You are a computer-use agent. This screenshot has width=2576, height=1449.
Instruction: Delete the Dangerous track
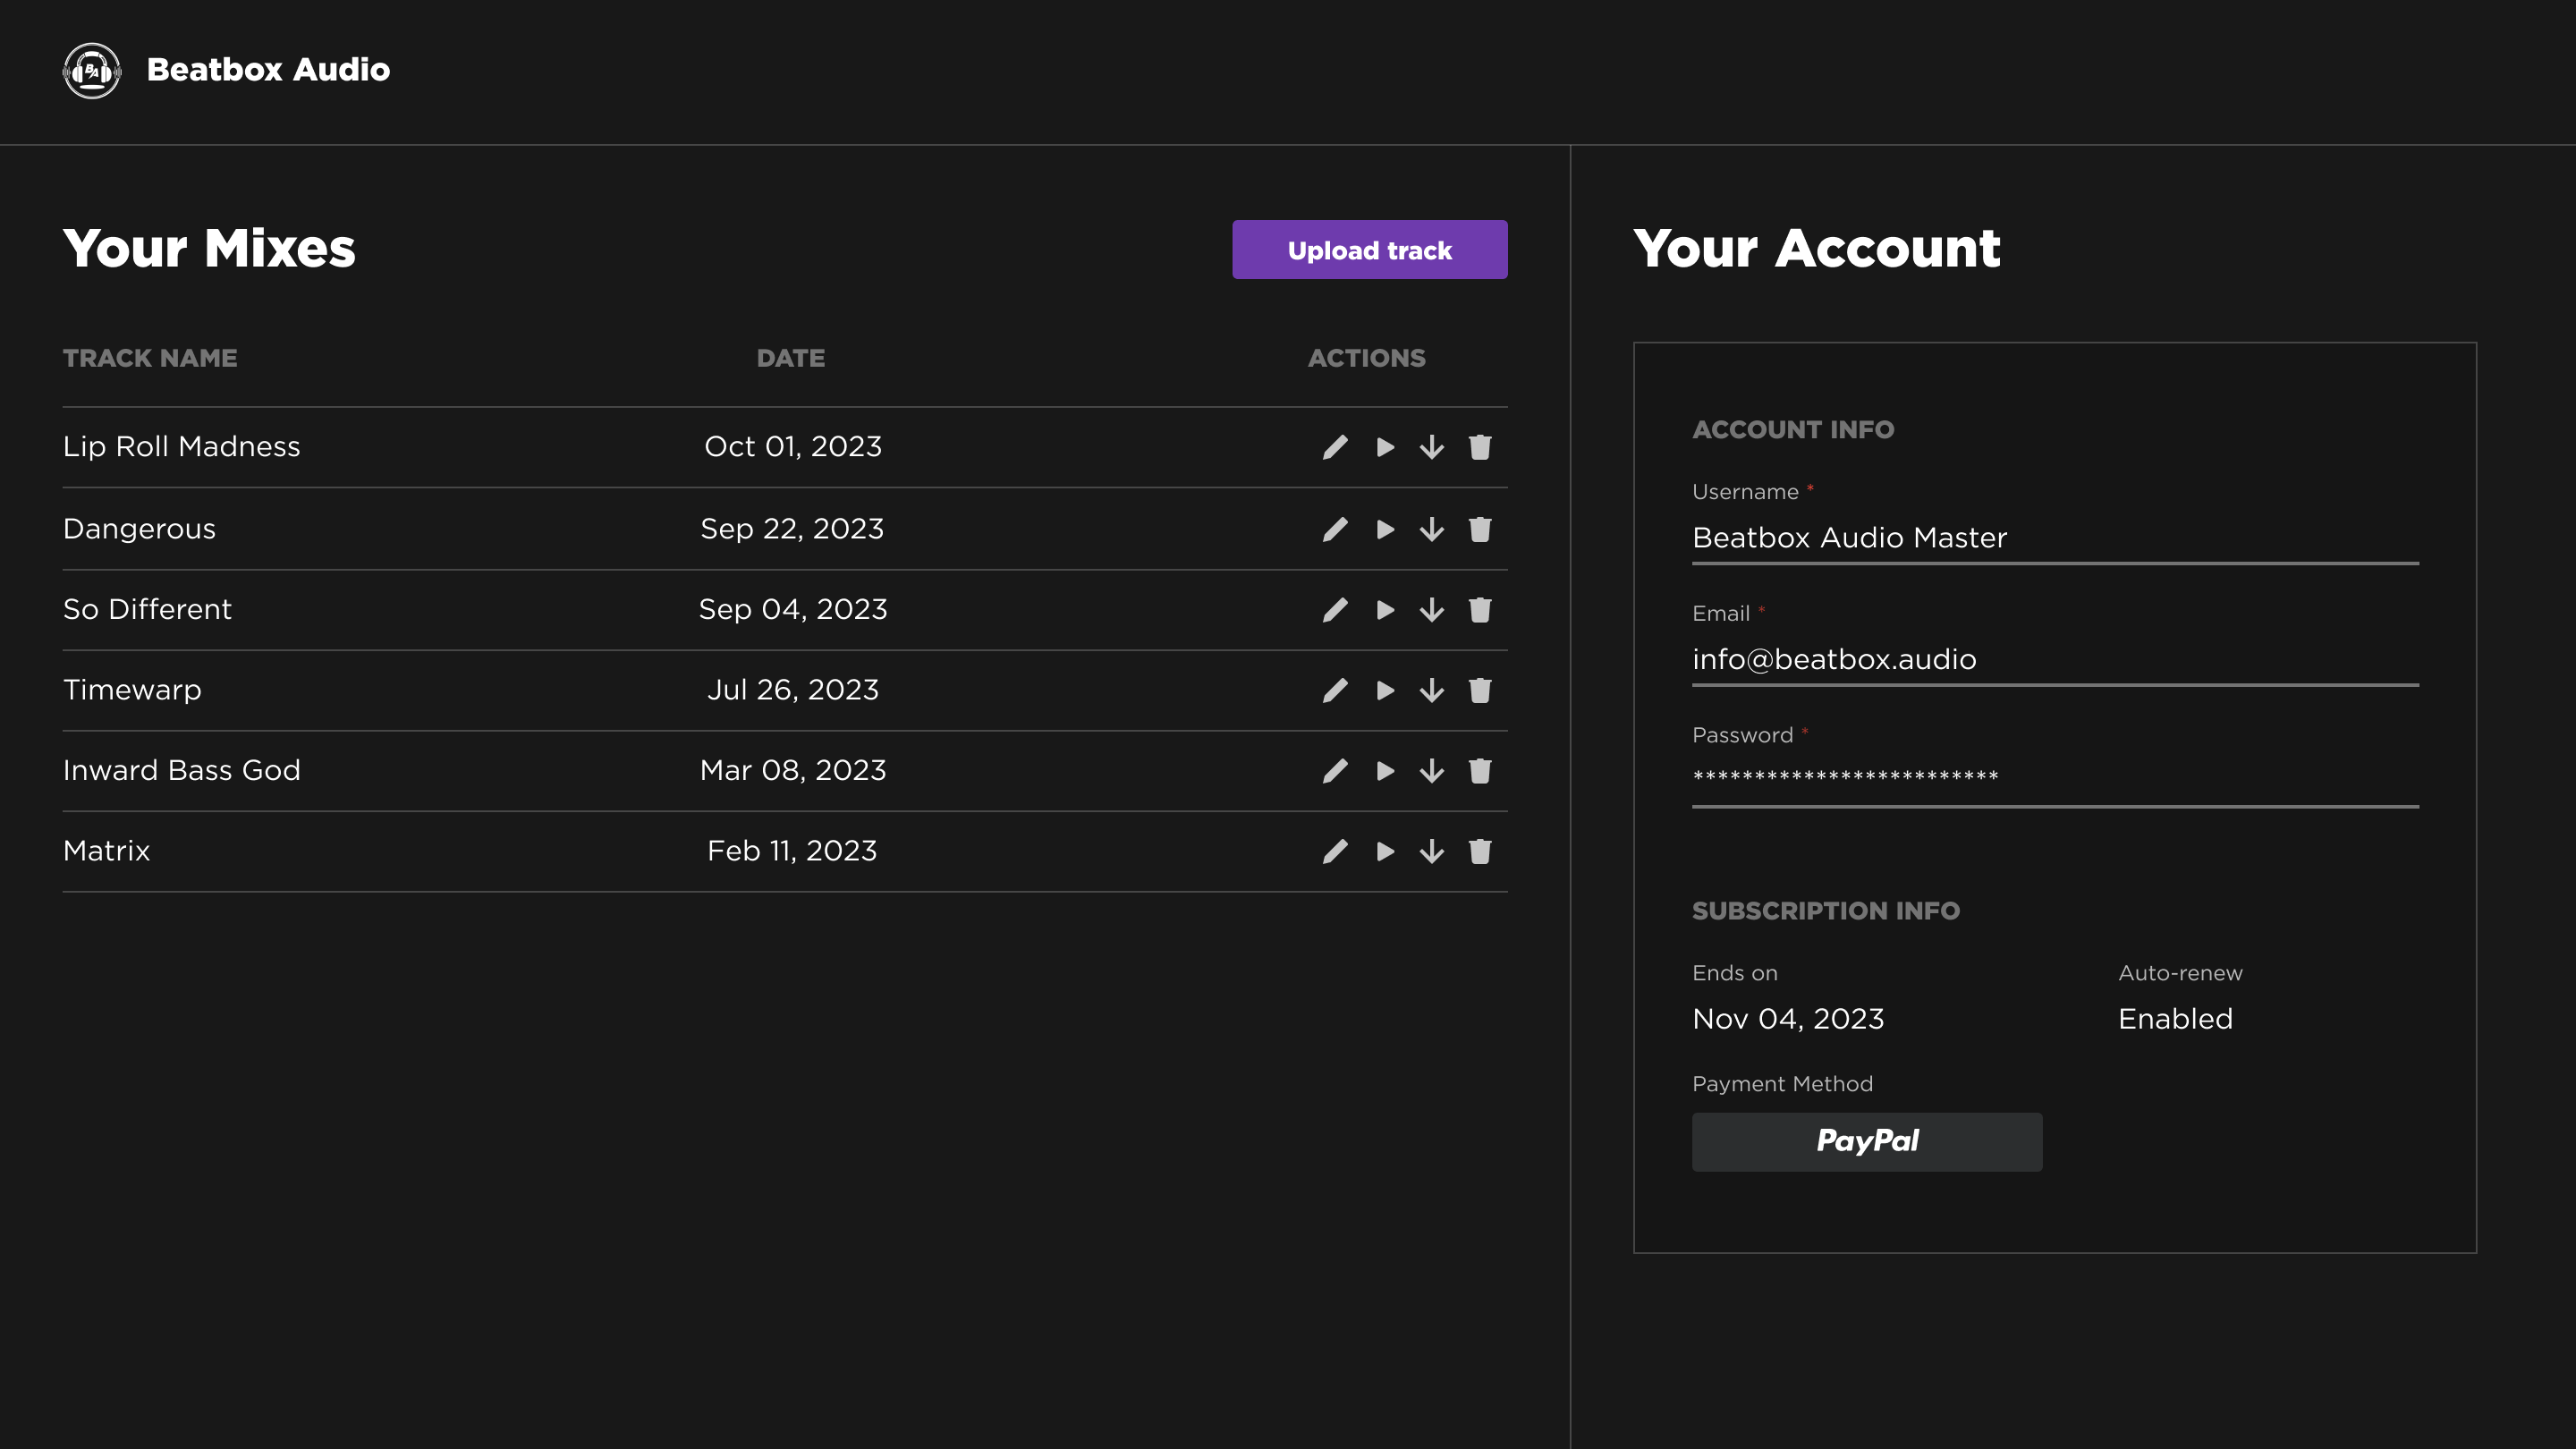(1480, 529)
